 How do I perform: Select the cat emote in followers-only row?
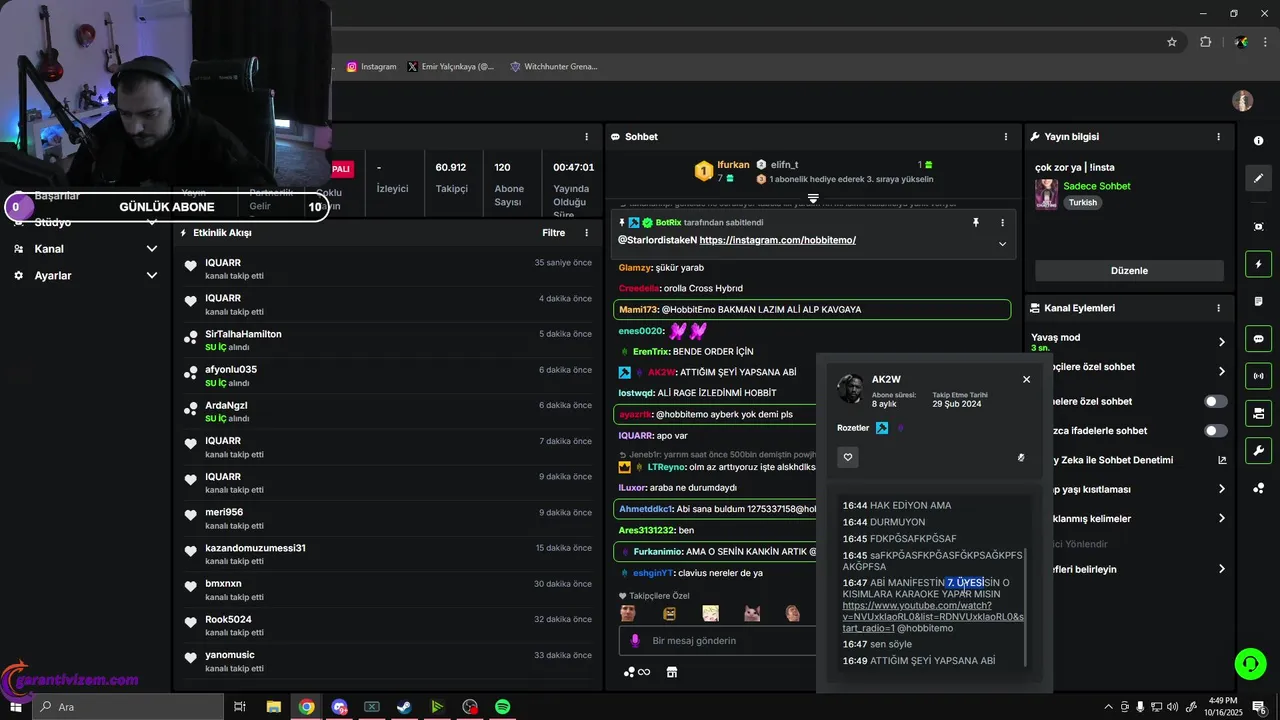click(x=751, y=613)
